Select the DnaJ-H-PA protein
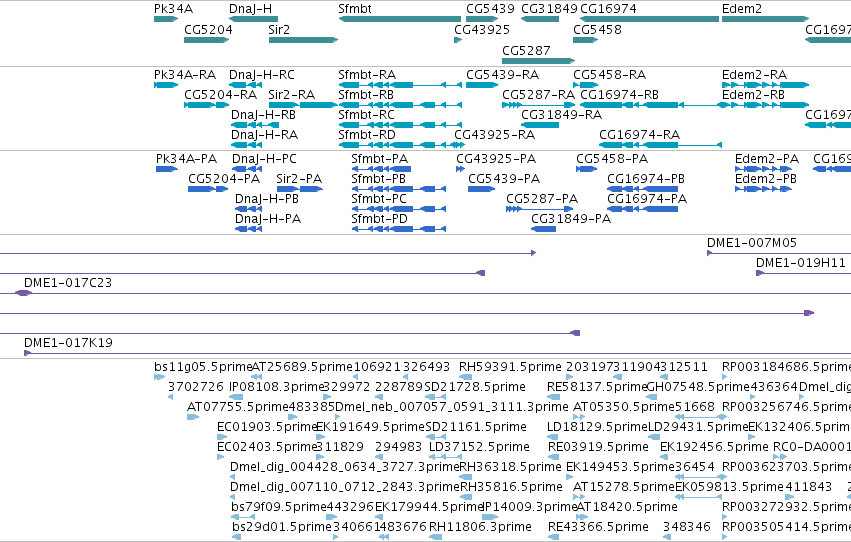The height and width of the screenshot is (542, 851). (x=249, y=229)
